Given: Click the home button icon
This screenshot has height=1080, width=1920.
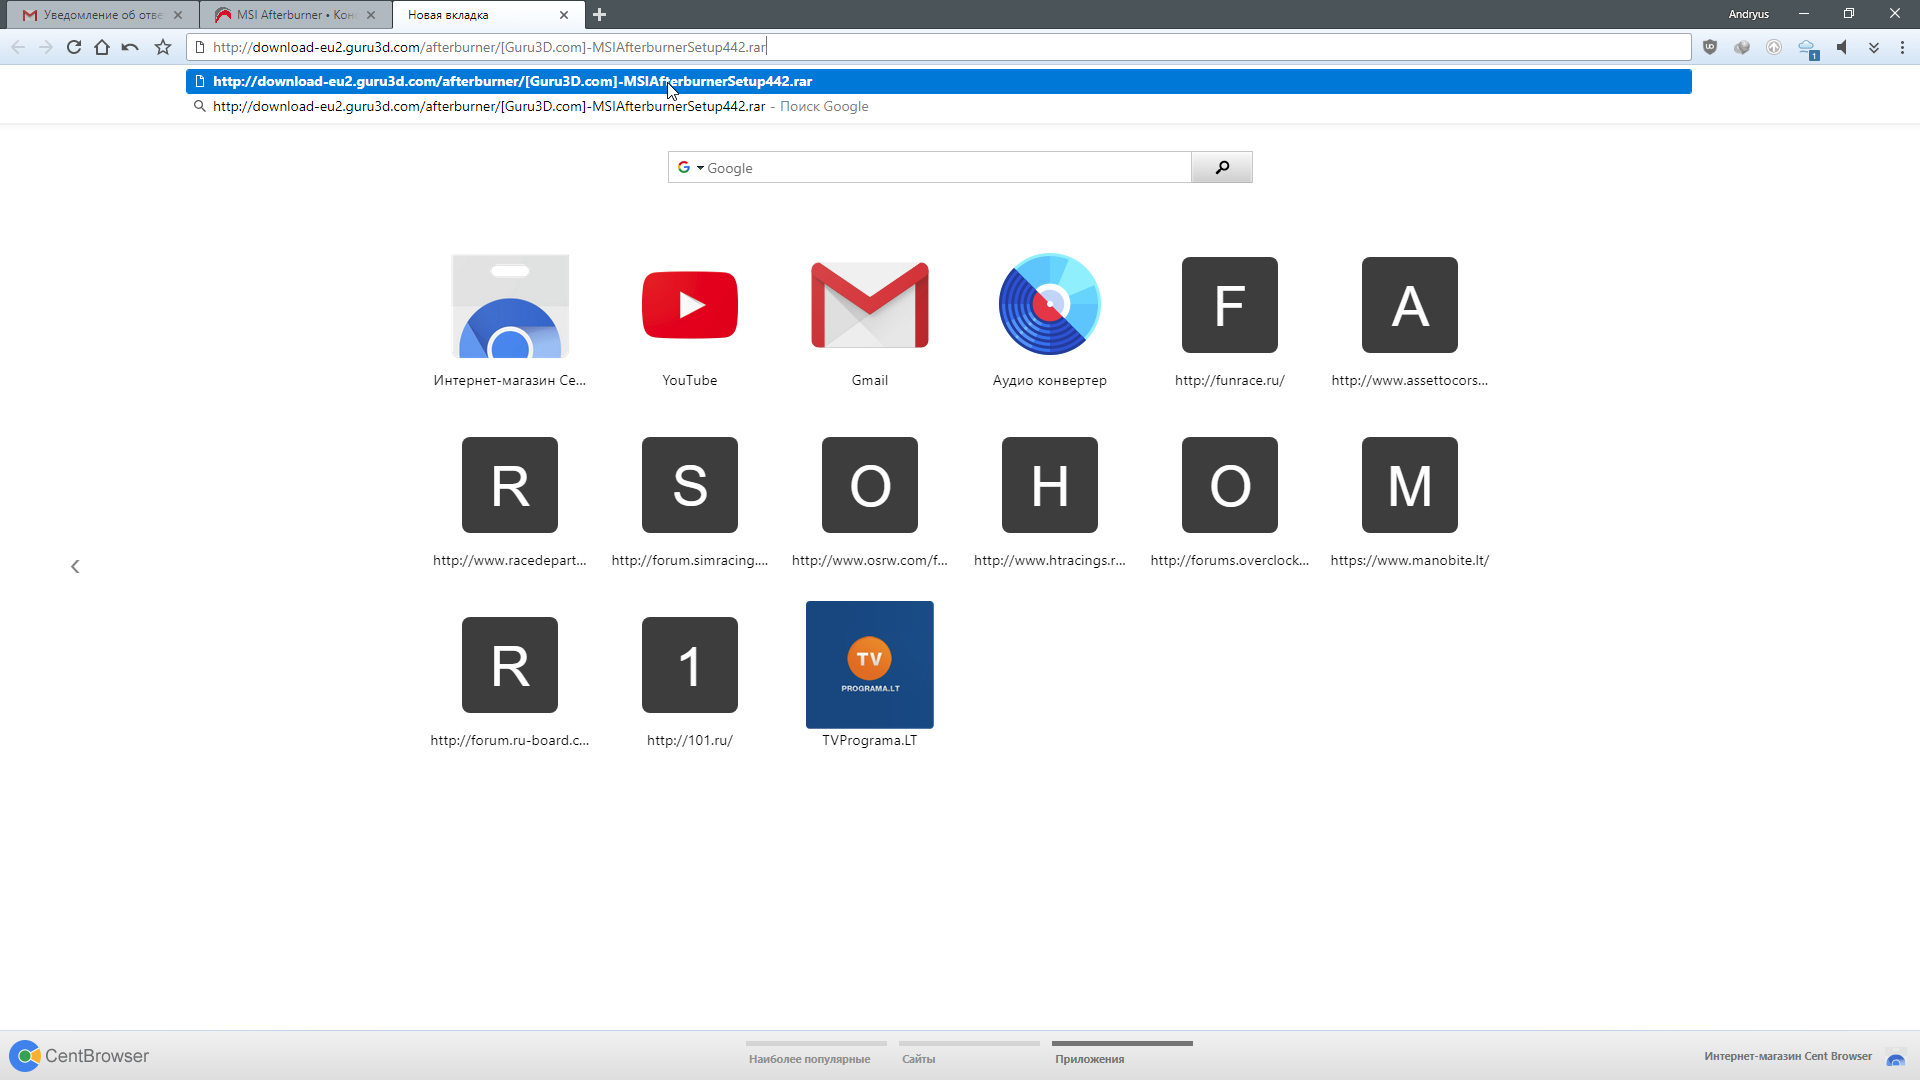Looking at the screenshot, I should click(102, 47).
